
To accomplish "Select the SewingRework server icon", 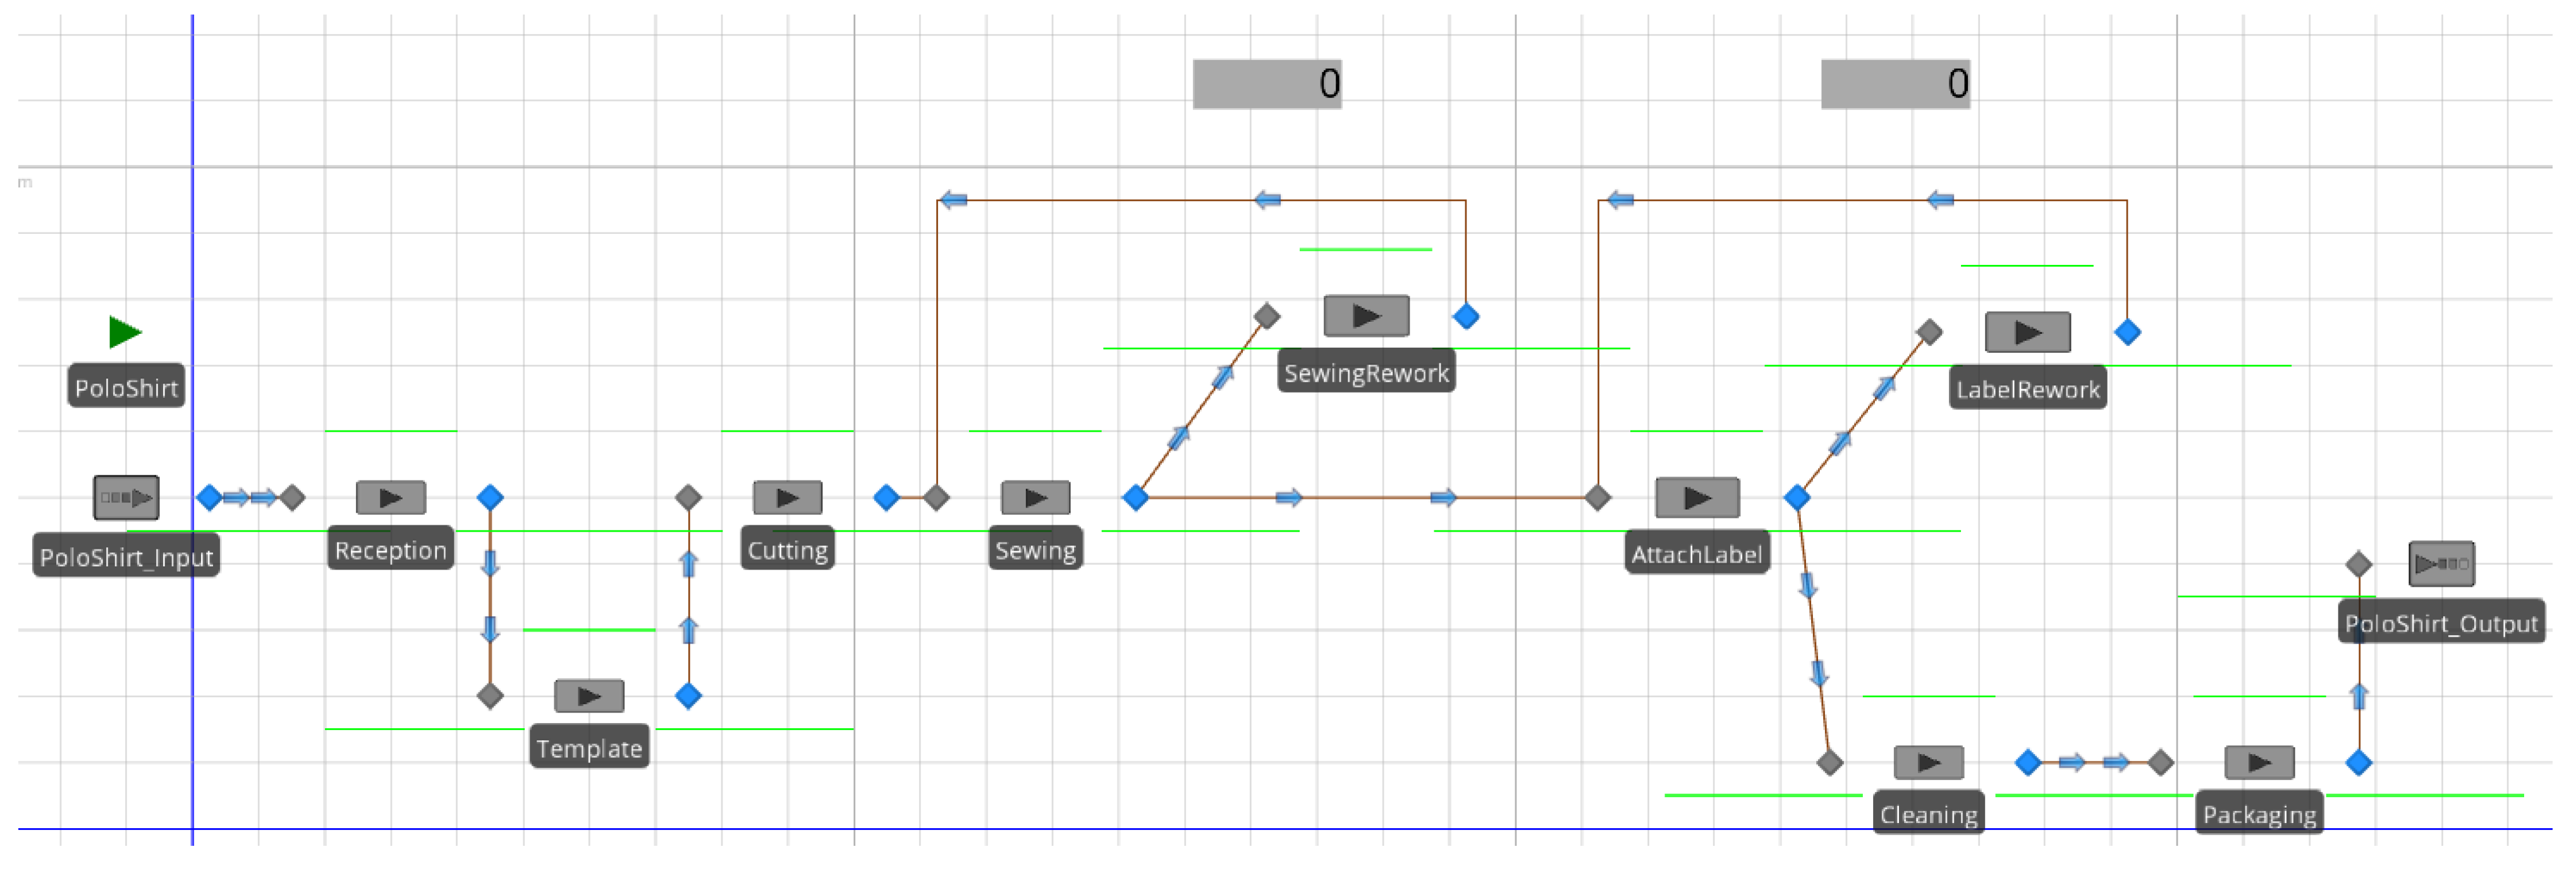I will click(x=1366, y=316).
